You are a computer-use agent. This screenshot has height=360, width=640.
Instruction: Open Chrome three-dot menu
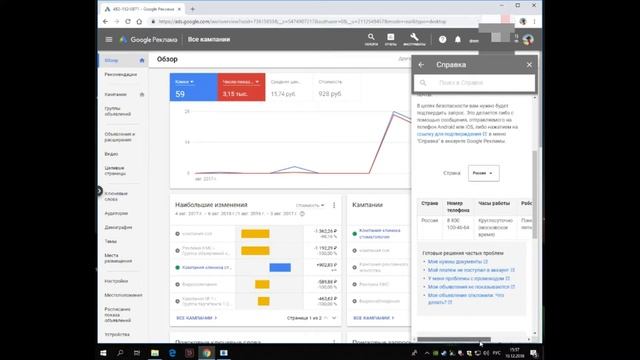point(534,21)
